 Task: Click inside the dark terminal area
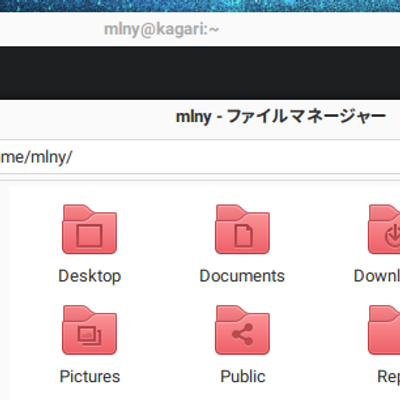[200, 73]
